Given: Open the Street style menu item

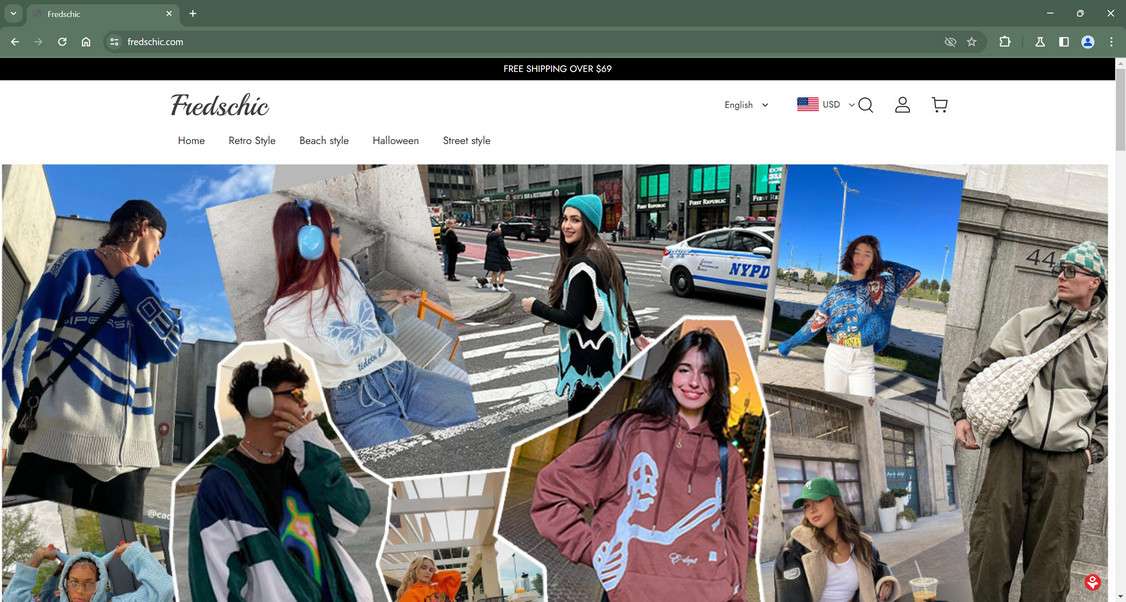Looking at the screenshot, I should (467, 141).
